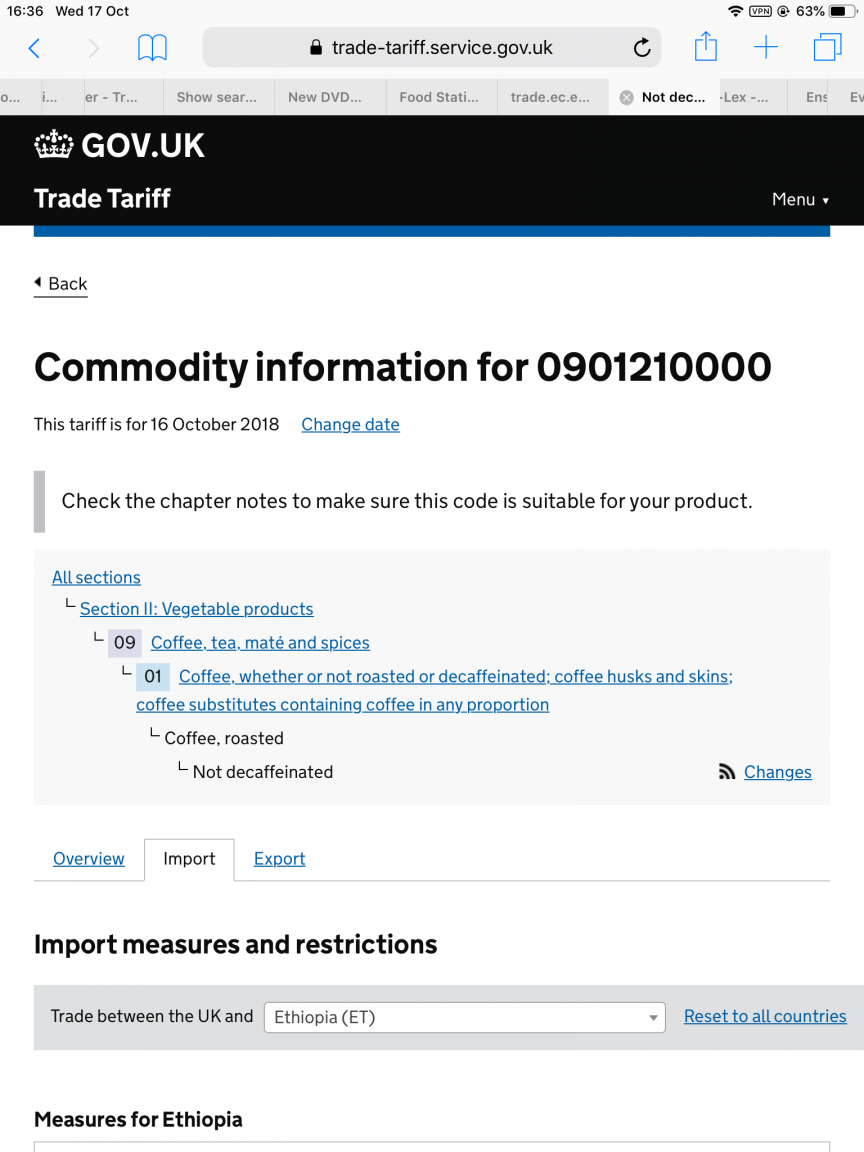Screen dimensions: 864x1152
Task: Open the share sheet icon
Action: pos(705,47)
